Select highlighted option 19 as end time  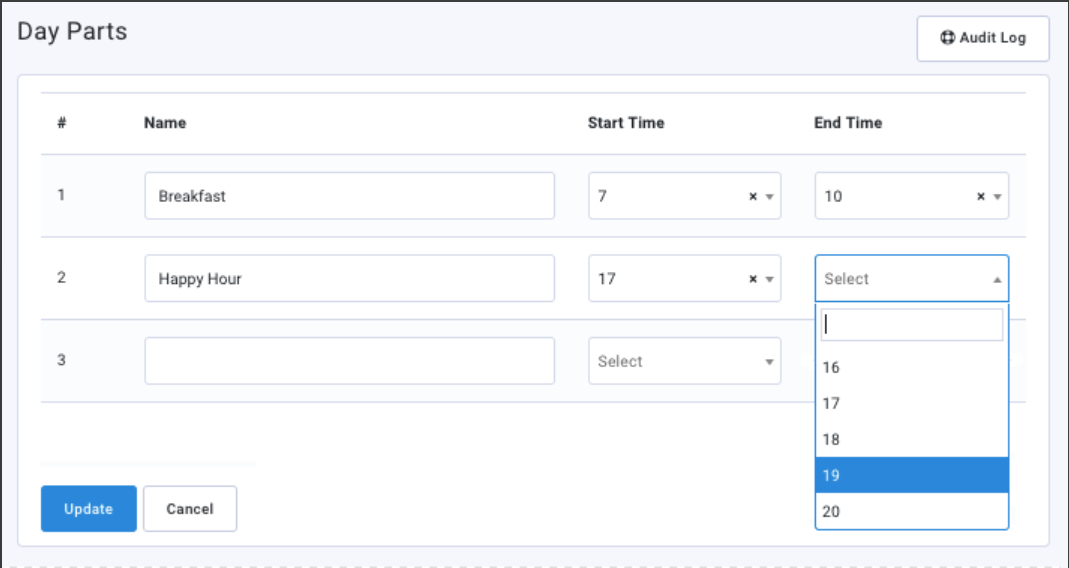pos(911,475)
